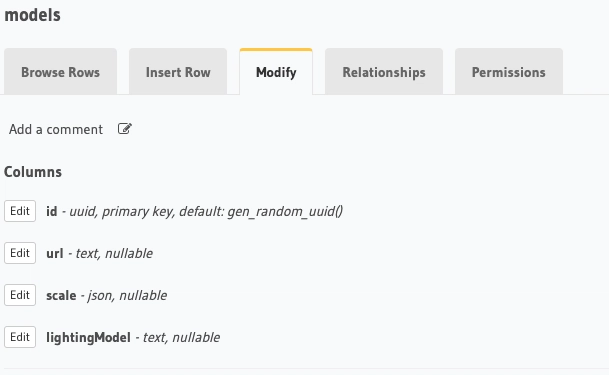This screenshot has height=375, width=609.
Task: Click the json, nullable type description
Action: tap(127, 295)
